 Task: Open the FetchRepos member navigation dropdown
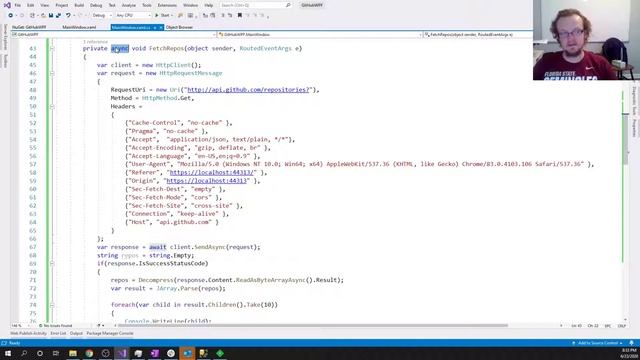(478, 35)
